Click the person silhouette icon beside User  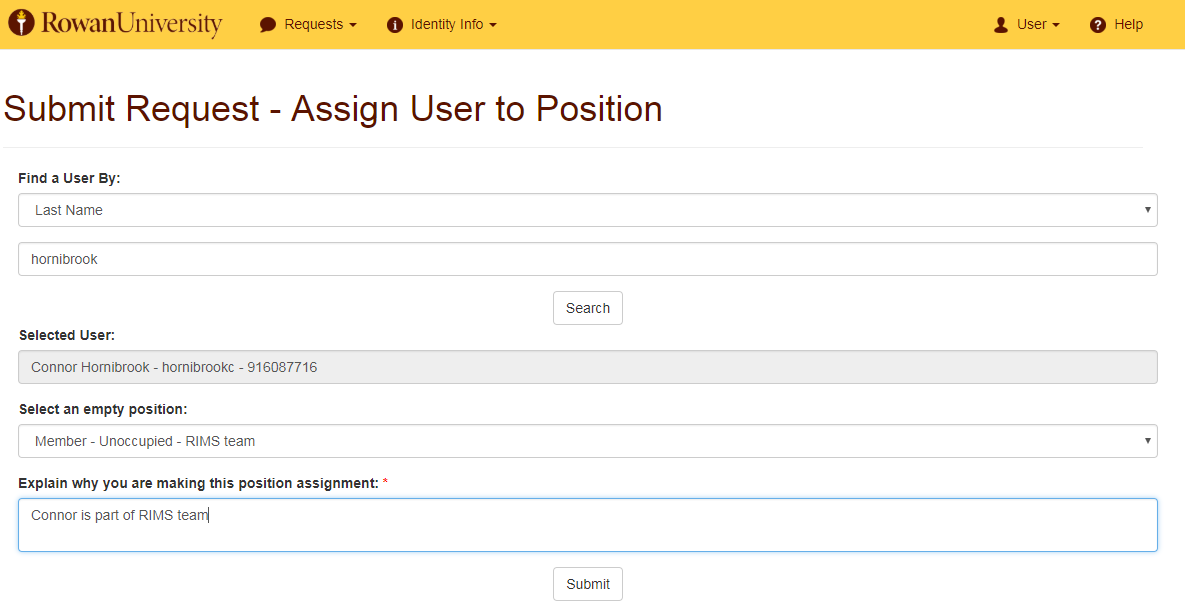1001,25
